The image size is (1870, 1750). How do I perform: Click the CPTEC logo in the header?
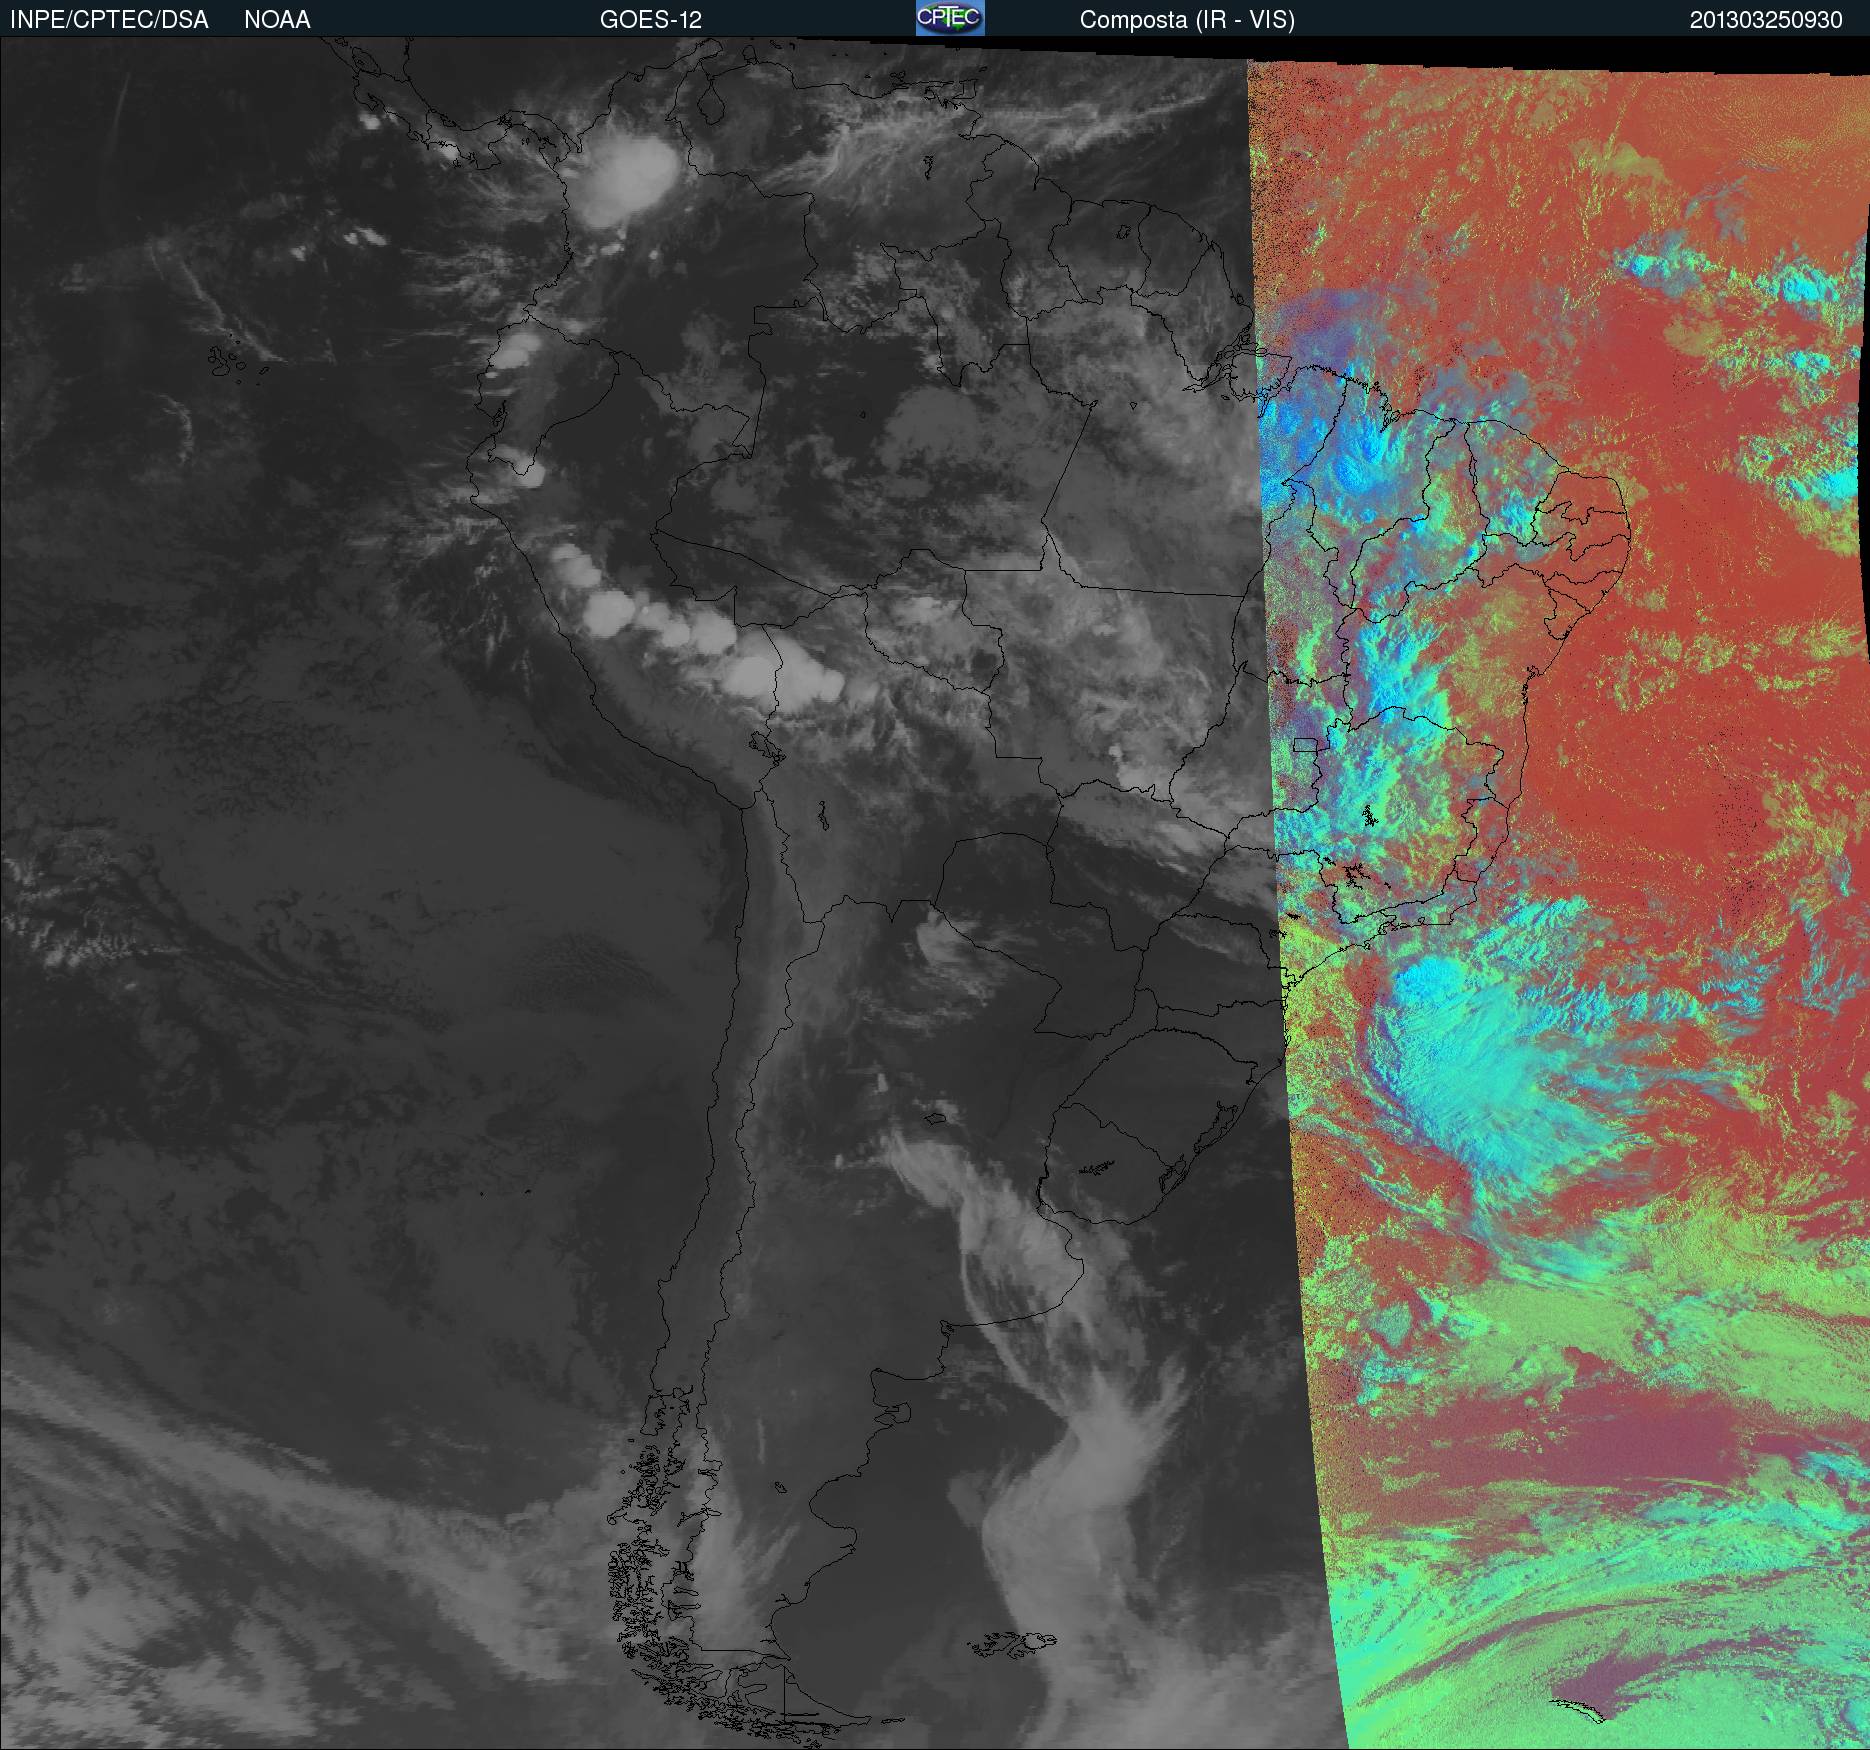tap(950, 18)
